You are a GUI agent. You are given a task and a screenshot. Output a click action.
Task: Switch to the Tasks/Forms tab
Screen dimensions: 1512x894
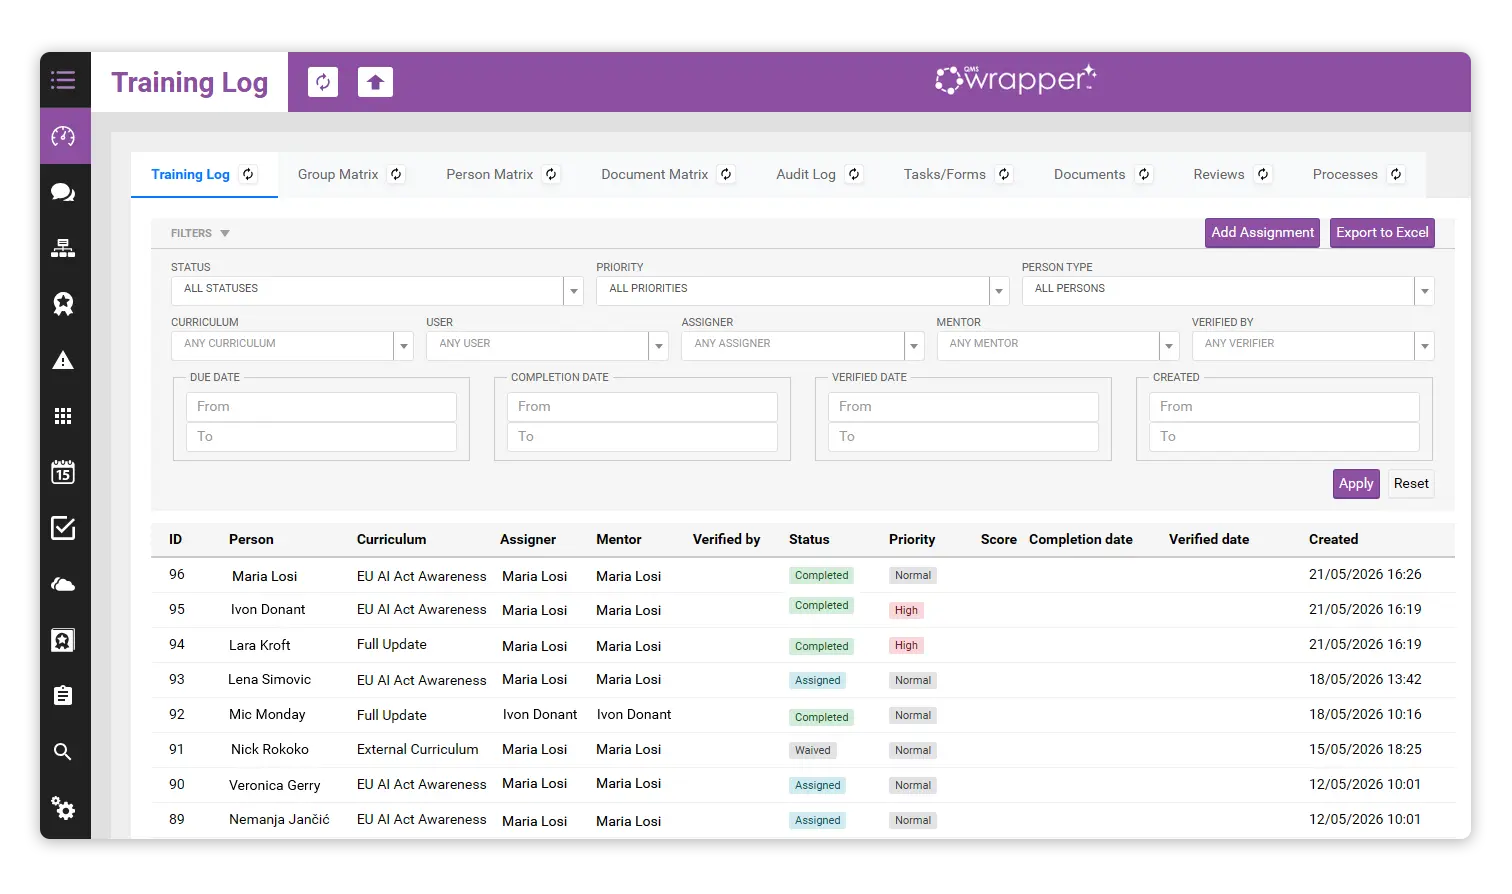tap(945, 174)
